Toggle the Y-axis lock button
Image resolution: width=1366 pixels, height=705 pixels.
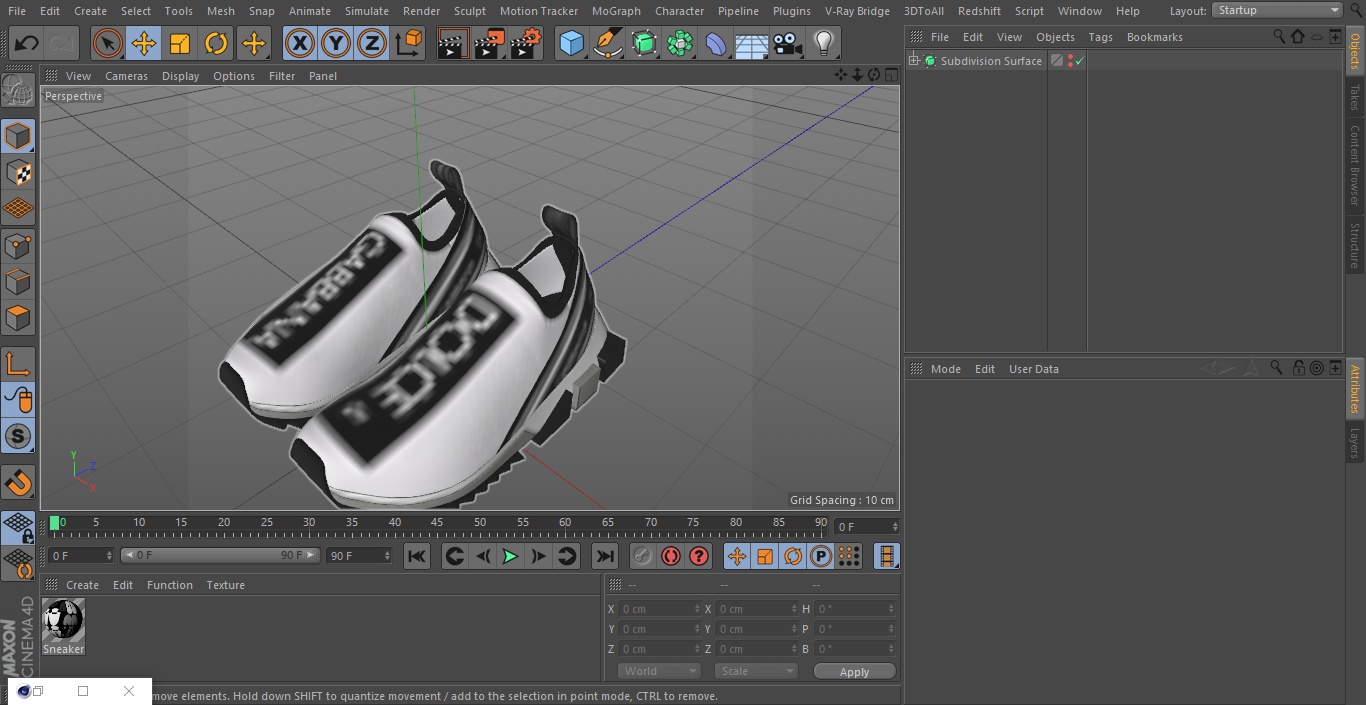coord(336,43)
